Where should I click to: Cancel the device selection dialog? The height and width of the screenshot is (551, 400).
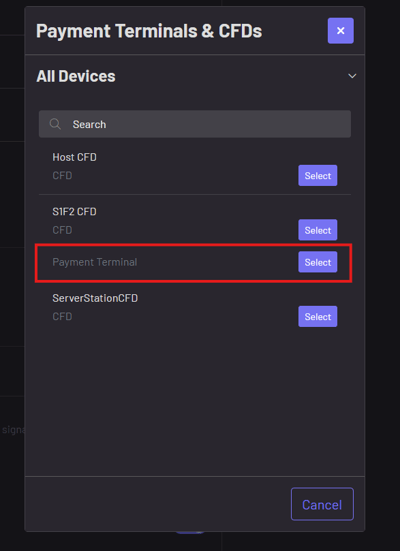point(322,504)
